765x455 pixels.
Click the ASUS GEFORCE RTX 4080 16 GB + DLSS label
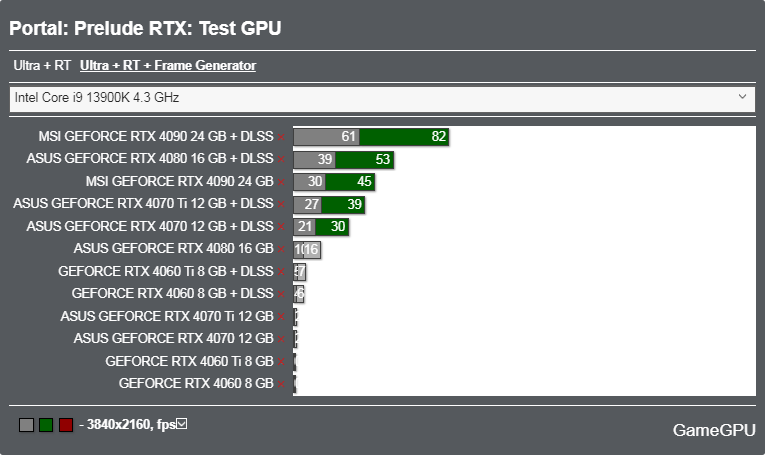tap(150, 158)
